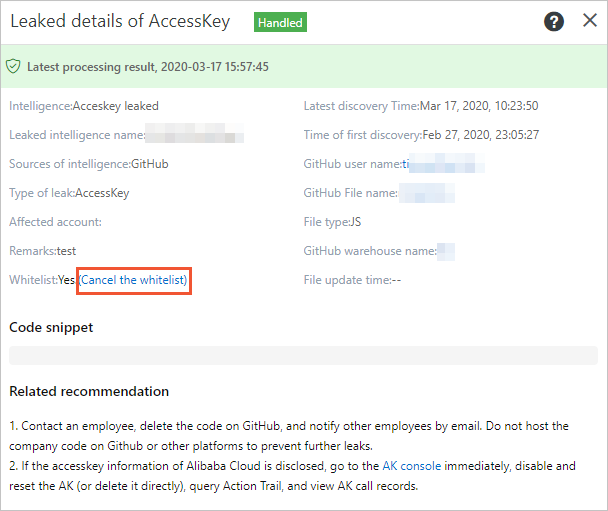Click Cancel the whitelist link
The width and height of the screenshot is (608, 511).
pos(133,280)
